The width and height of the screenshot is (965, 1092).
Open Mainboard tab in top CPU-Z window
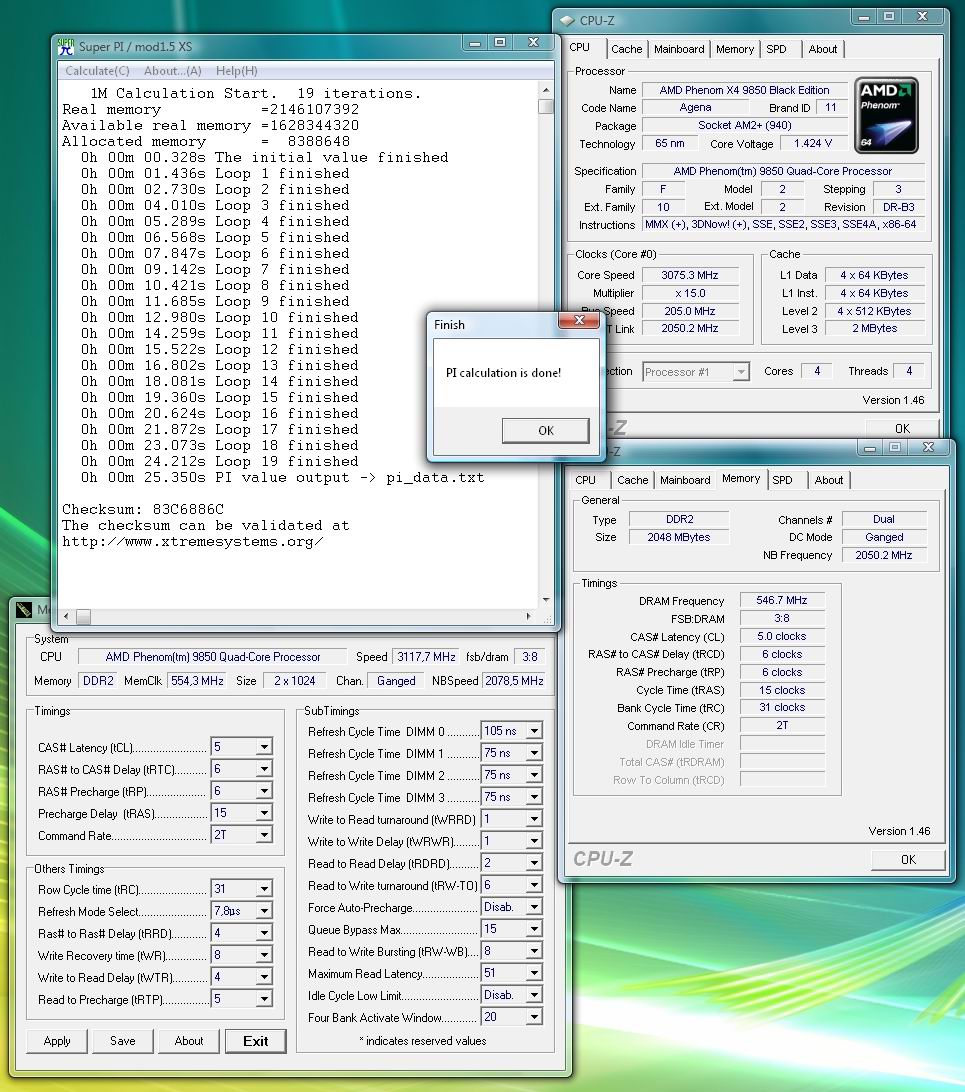679,49
